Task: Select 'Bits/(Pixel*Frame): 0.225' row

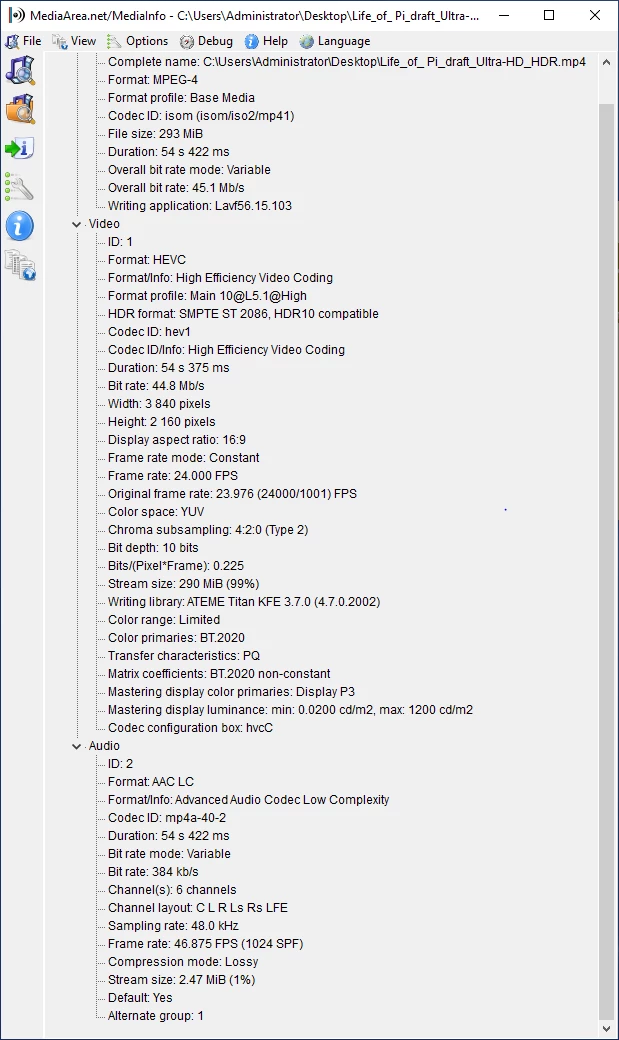Action: [176, 566]
